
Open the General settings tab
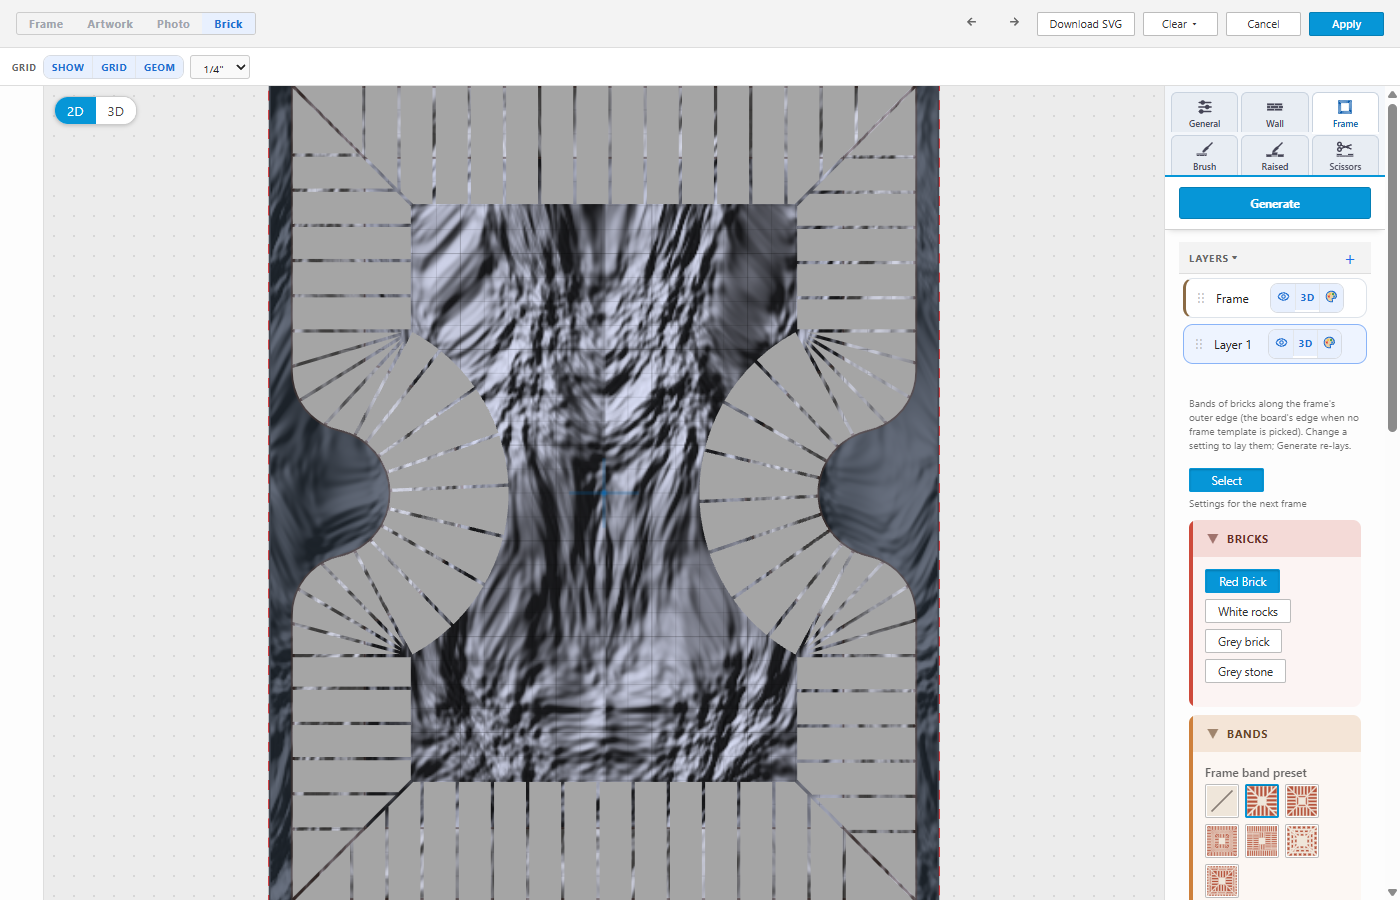click(x=1205, y=112)
